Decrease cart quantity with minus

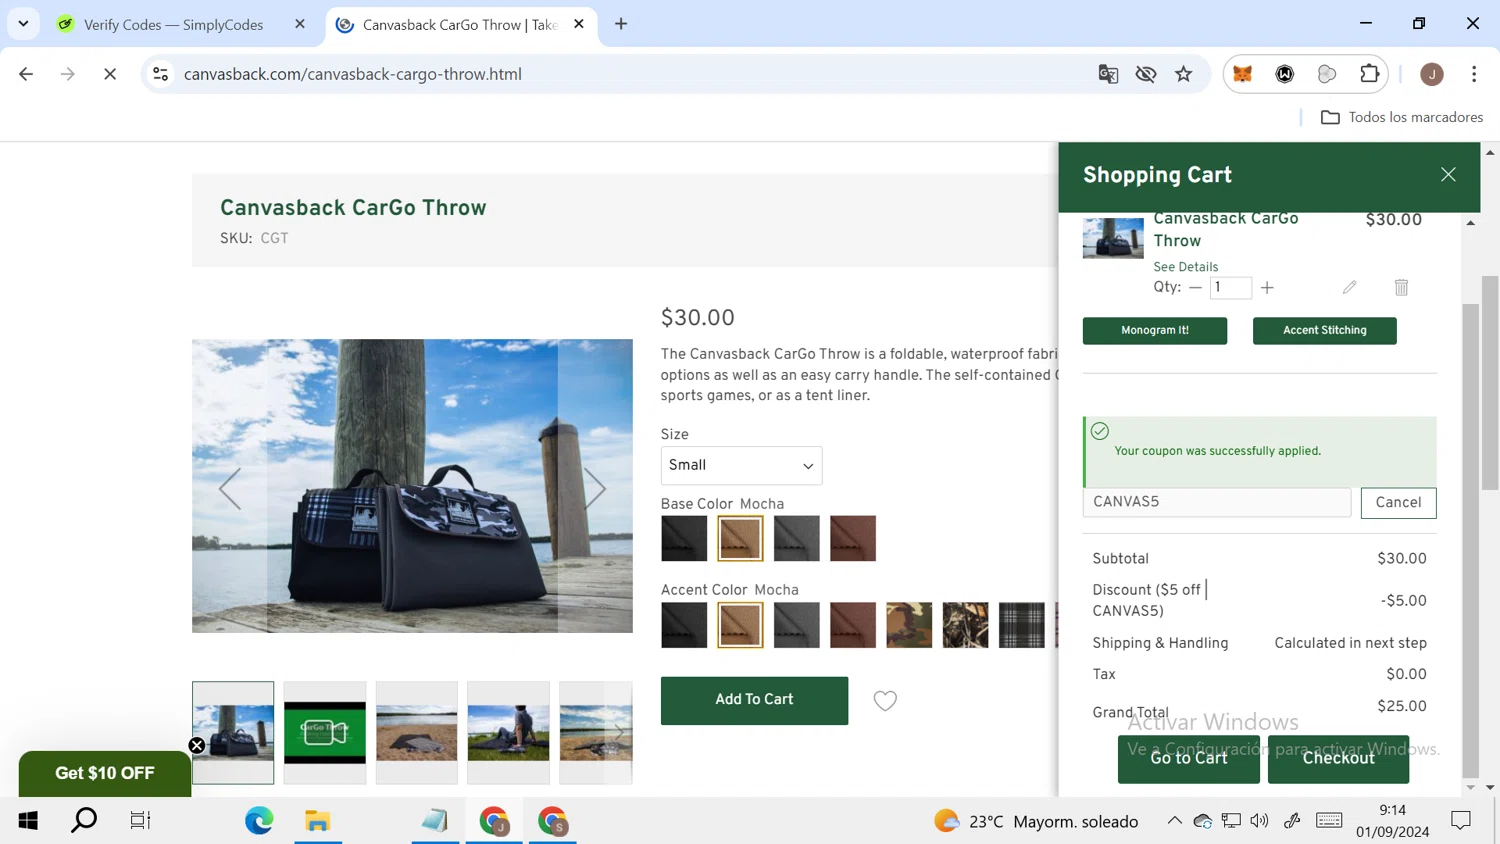[1195, 287]
